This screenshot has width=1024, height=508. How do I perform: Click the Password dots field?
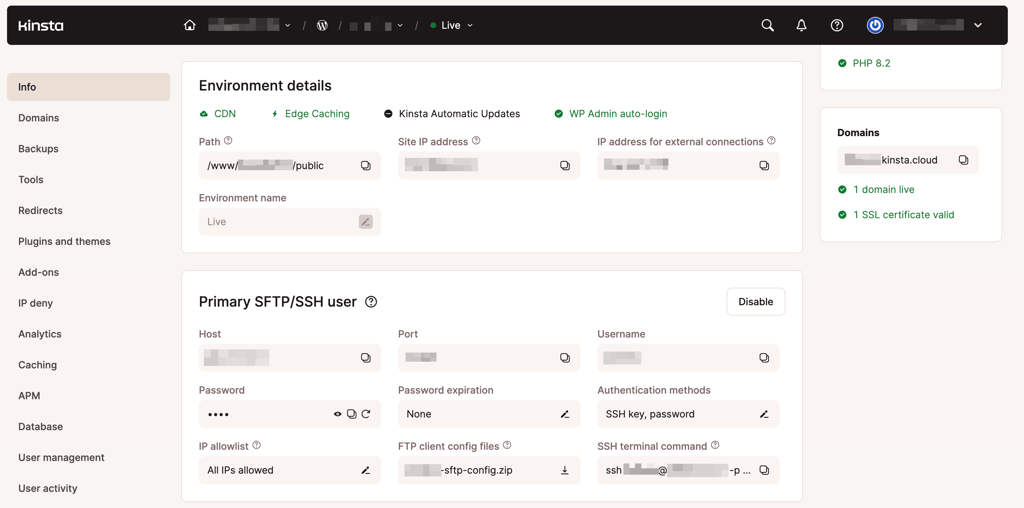coord(290,414)
